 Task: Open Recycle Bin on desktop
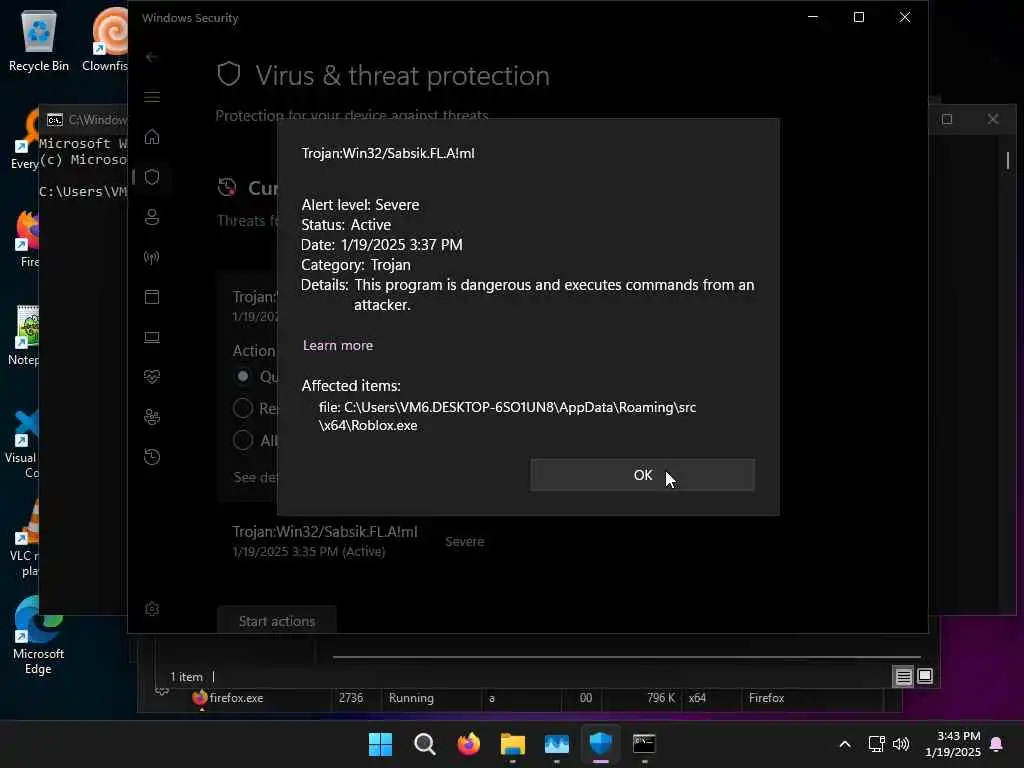click(x=39, y=40)
